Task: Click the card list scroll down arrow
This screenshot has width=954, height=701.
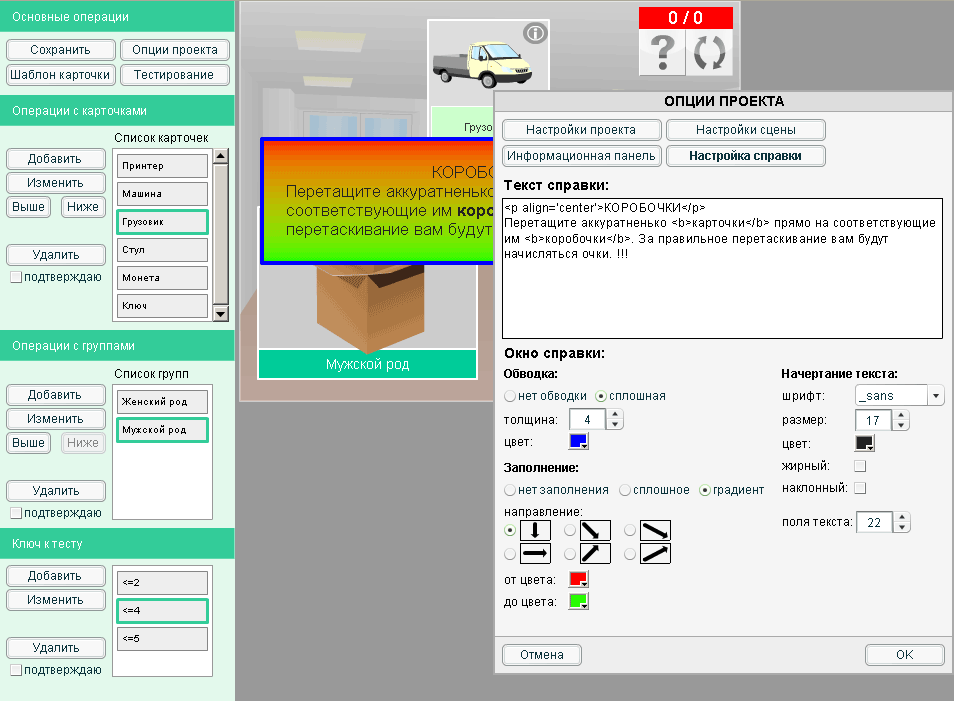Action: pyautogui.click(x=221, y=314)
